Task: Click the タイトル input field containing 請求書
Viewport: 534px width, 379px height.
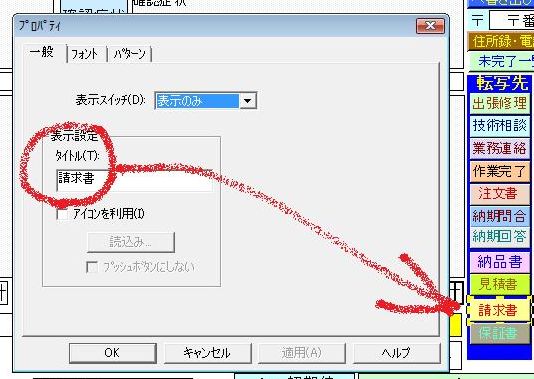Action: click(x=135, y=180)
